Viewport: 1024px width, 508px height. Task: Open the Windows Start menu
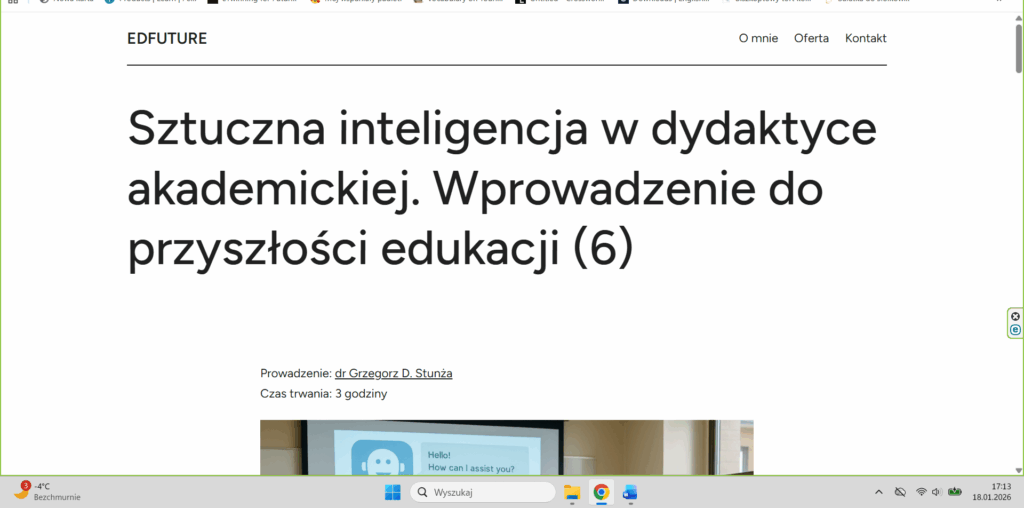click(x=392, y=492)
